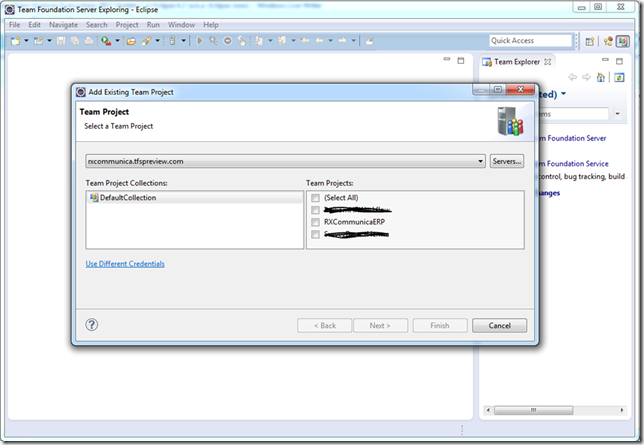Open the Search menu
The image size is (644, 445).
point(97,25)
